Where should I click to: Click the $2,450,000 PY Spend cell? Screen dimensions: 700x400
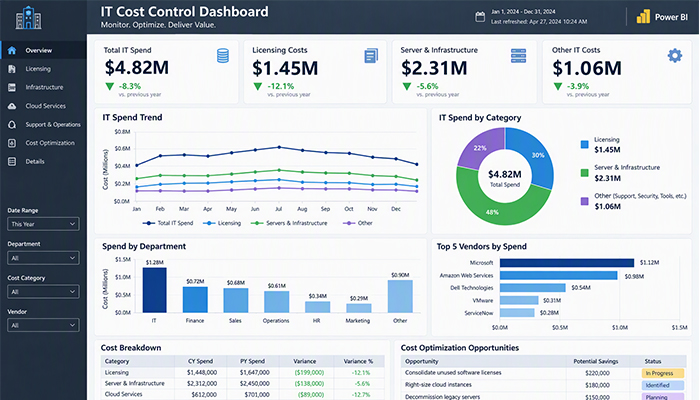pos(254,383)
